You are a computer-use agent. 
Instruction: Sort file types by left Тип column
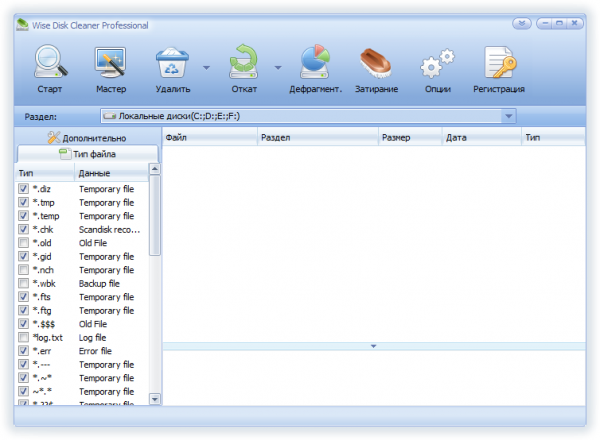point(45,173)
